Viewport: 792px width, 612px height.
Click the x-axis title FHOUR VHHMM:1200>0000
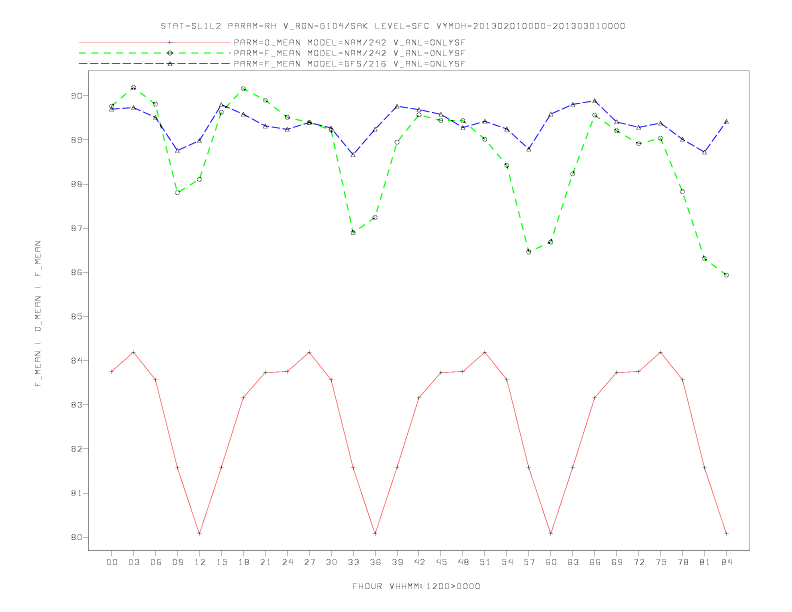click(x=416, y=586)
